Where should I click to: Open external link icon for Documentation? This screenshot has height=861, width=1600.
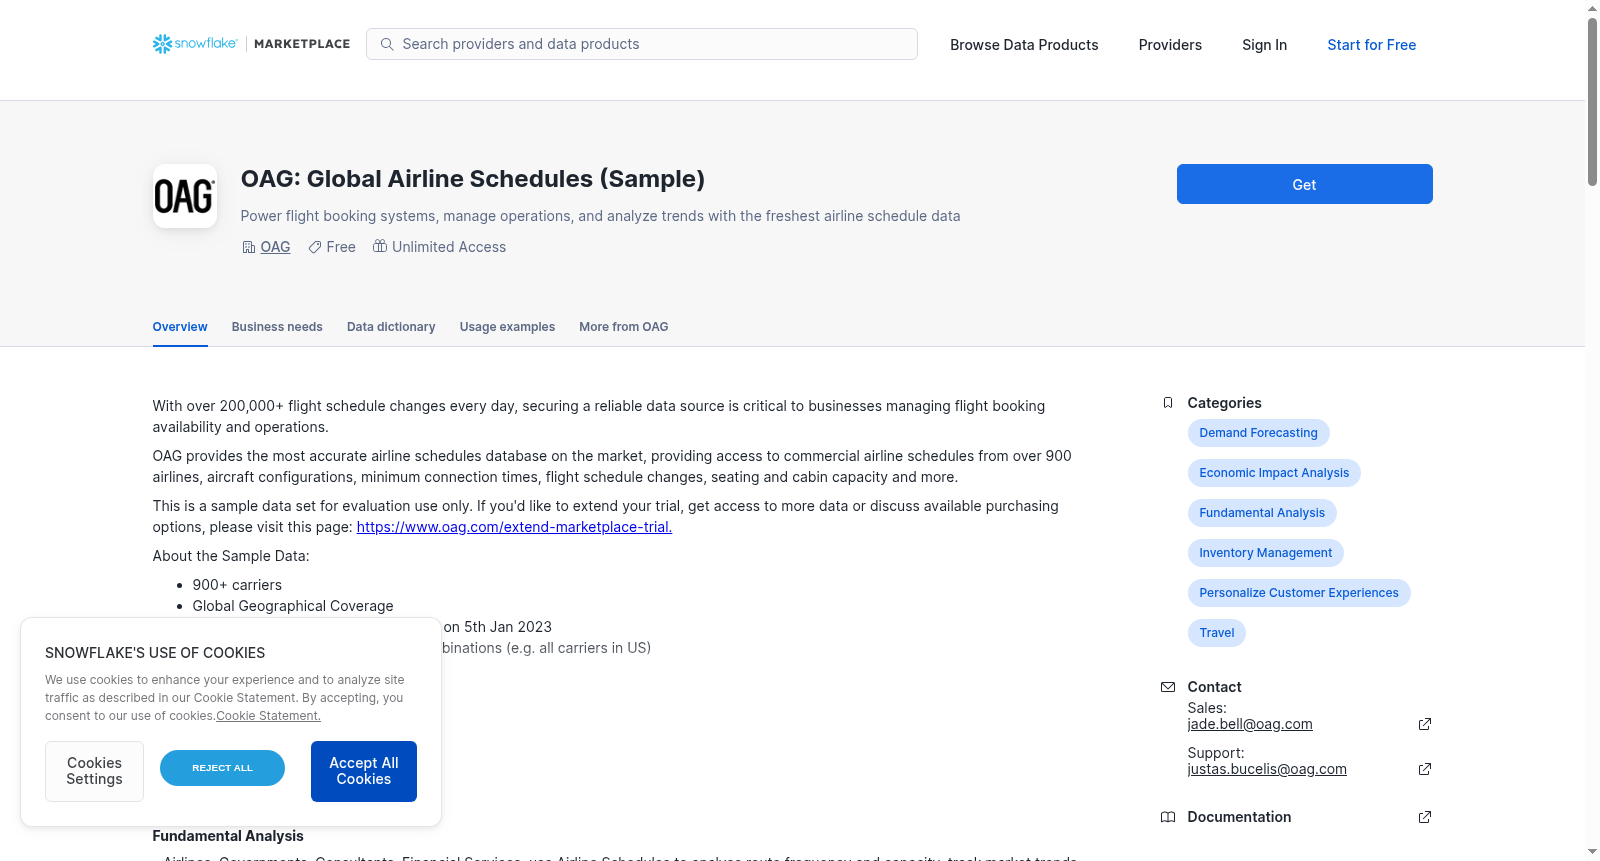point(1425,817)
